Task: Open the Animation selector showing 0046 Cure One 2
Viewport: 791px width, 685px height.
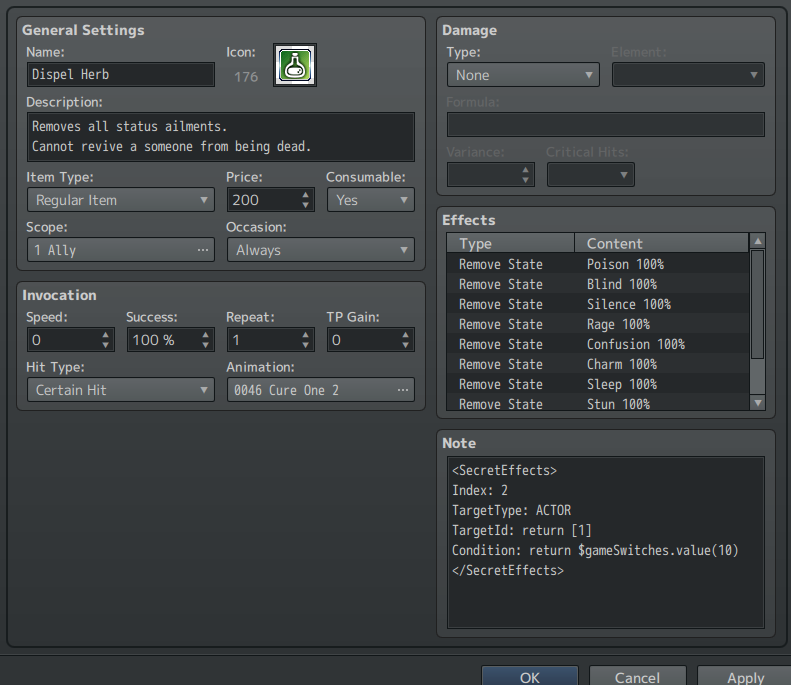Action: (321, 390)
